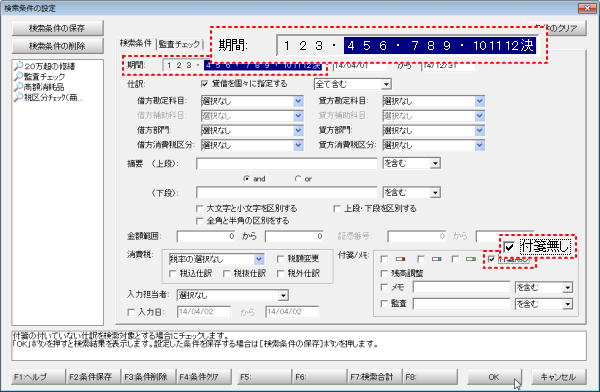This screenshot has height=392, width=600.
Task: Enable 上段・下段を区別する option
Action: 337,209
